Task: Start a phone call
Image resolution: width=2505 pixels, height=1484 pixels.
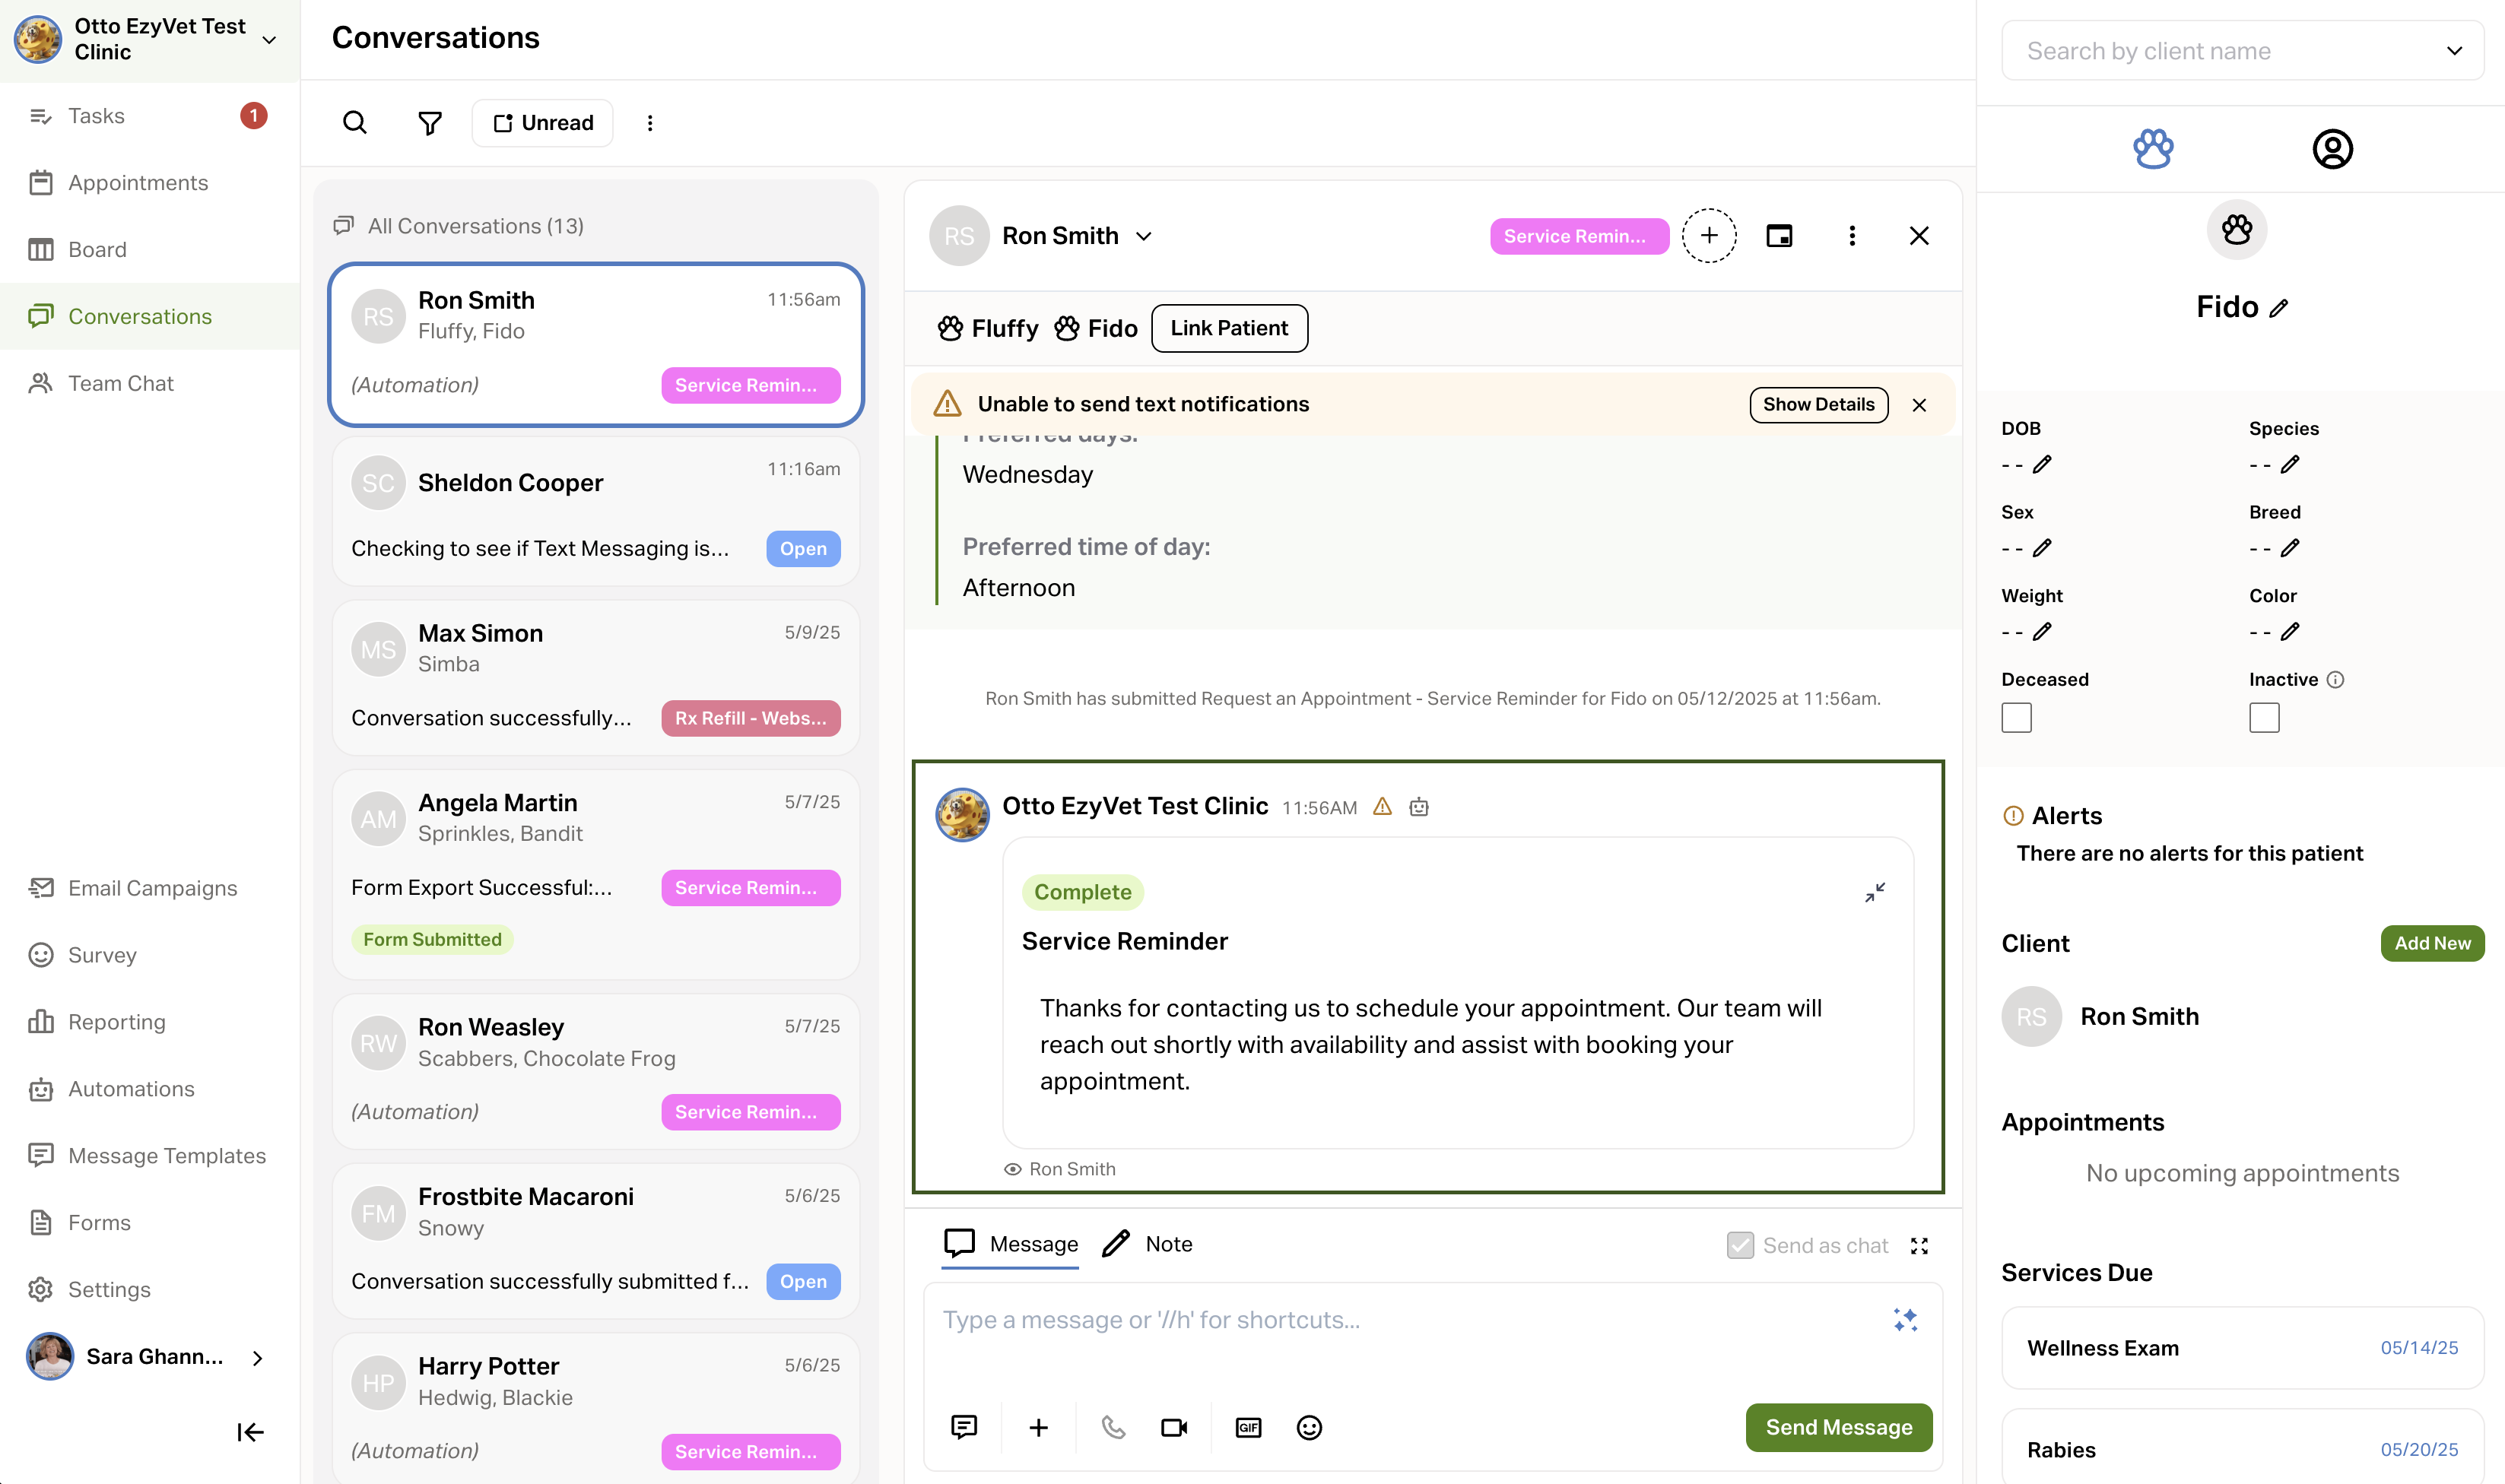Action: (1113, 1427)
